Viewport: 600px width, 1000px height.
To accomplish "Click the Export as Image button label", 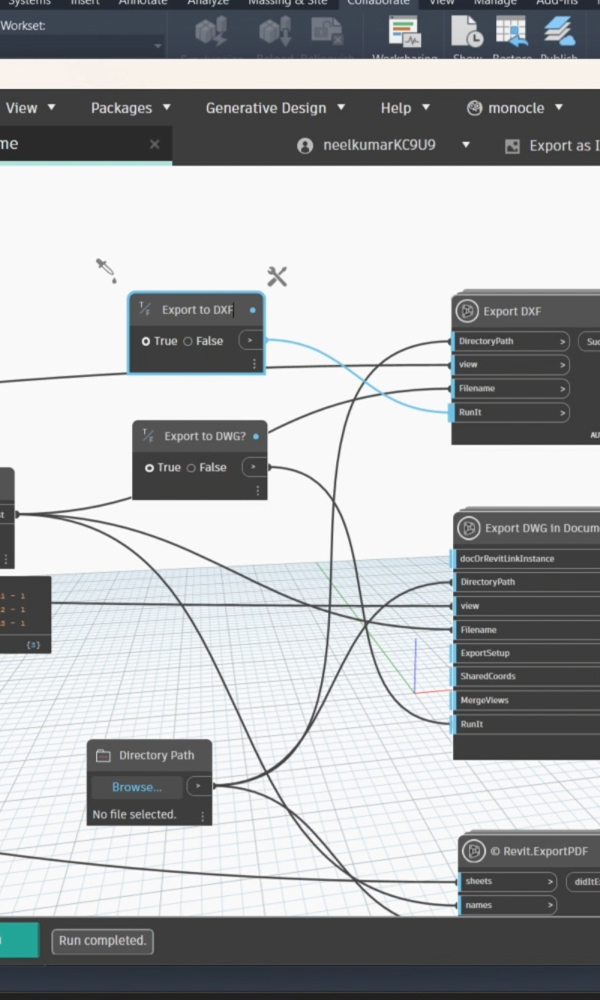I will tap(564, 146).
